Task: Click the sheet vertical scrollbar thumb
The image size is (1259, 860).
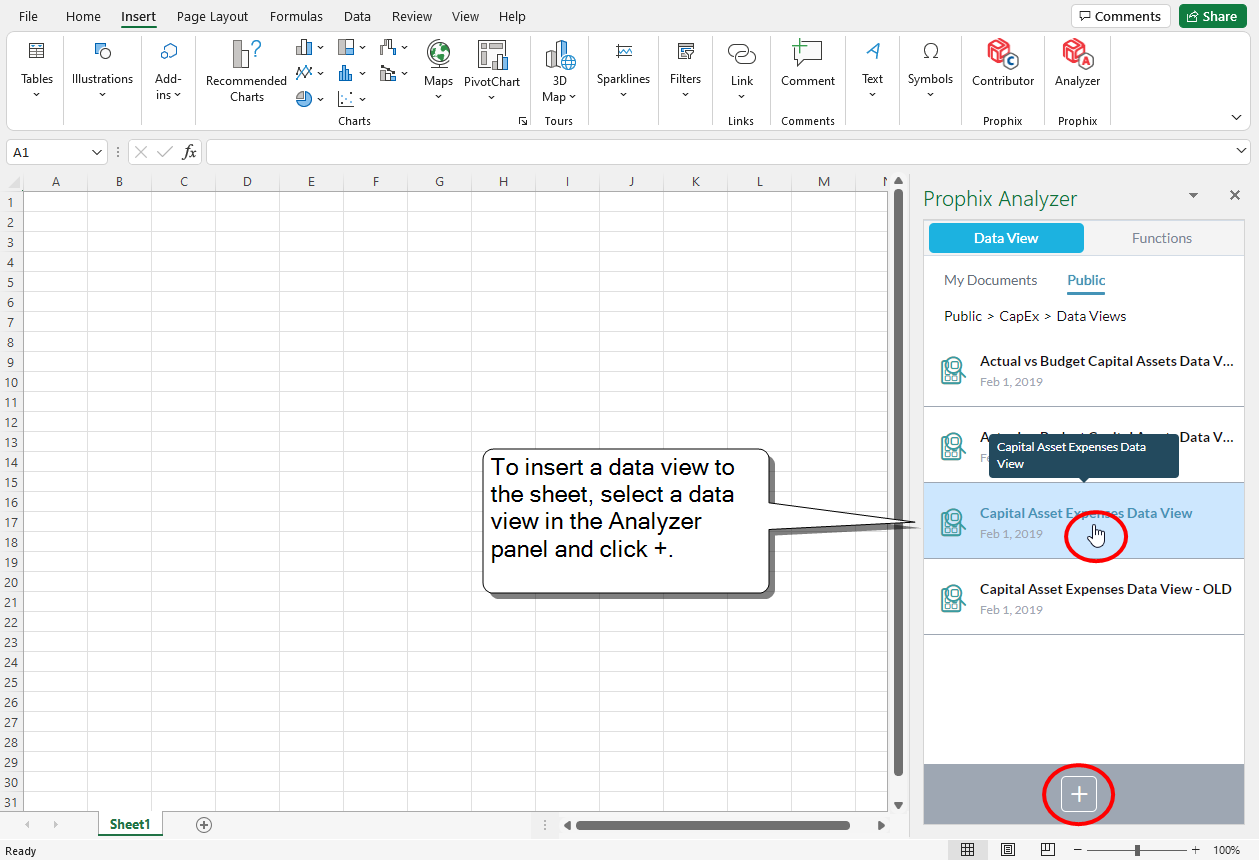Action: point(898,482)
